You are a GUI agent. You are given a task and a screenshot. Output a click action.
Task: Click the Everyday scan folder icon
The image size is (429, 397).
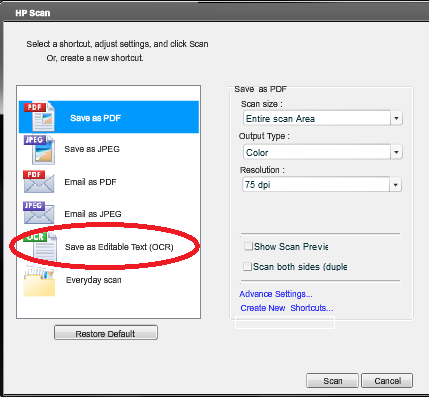[39, 281]
